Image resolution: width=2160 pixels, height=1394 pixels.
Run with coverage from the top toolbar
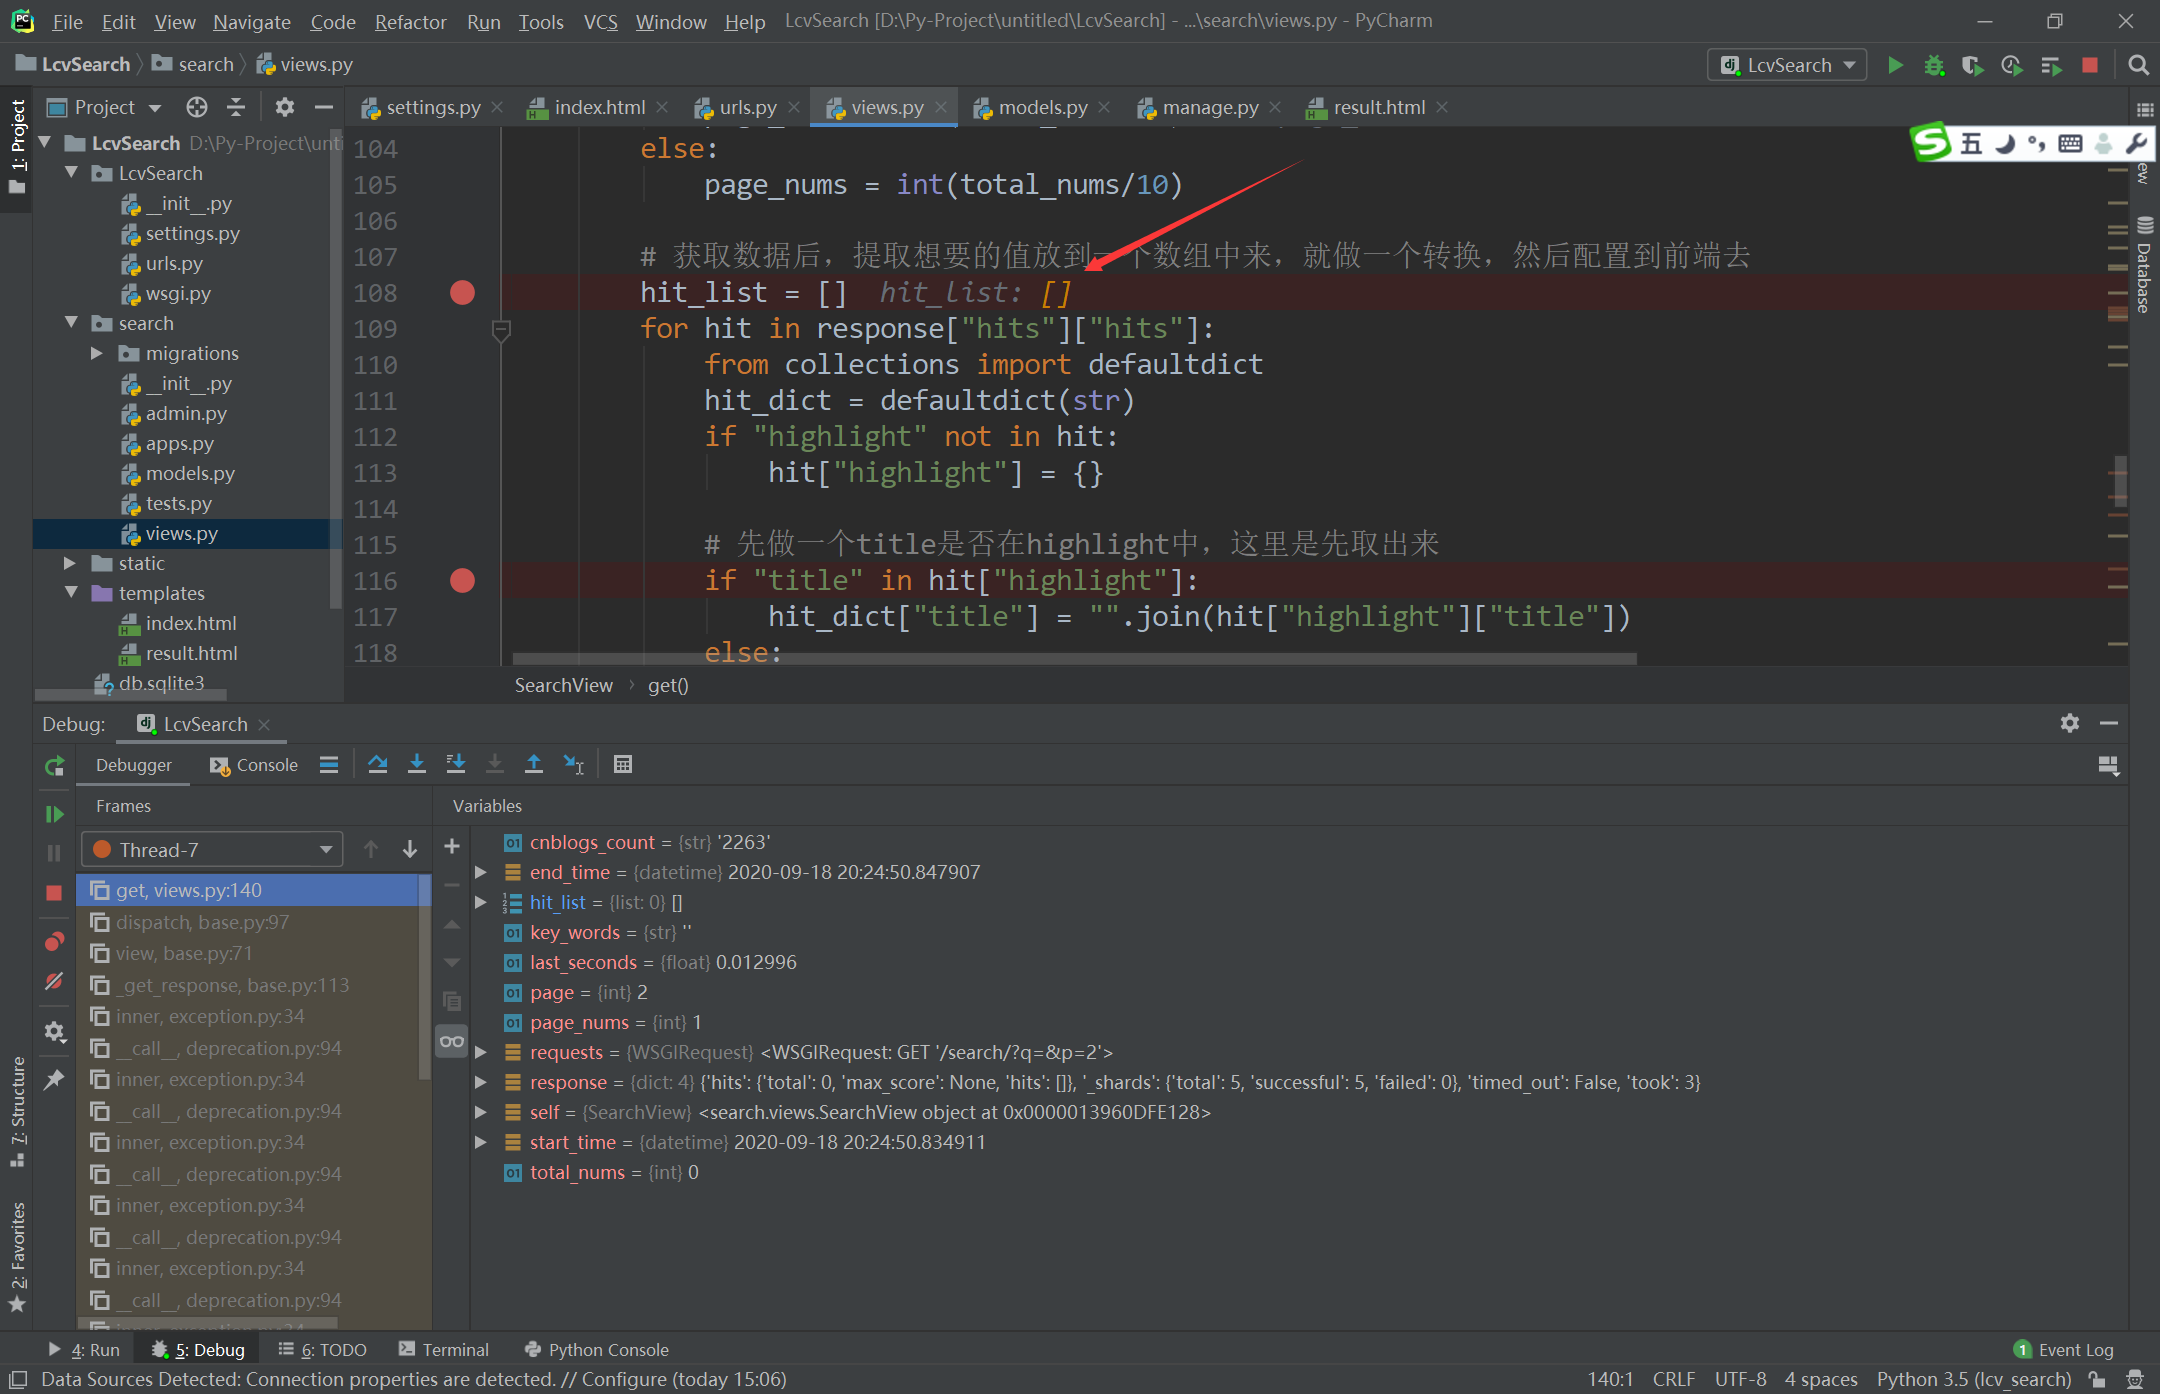tap(1972, 65)
